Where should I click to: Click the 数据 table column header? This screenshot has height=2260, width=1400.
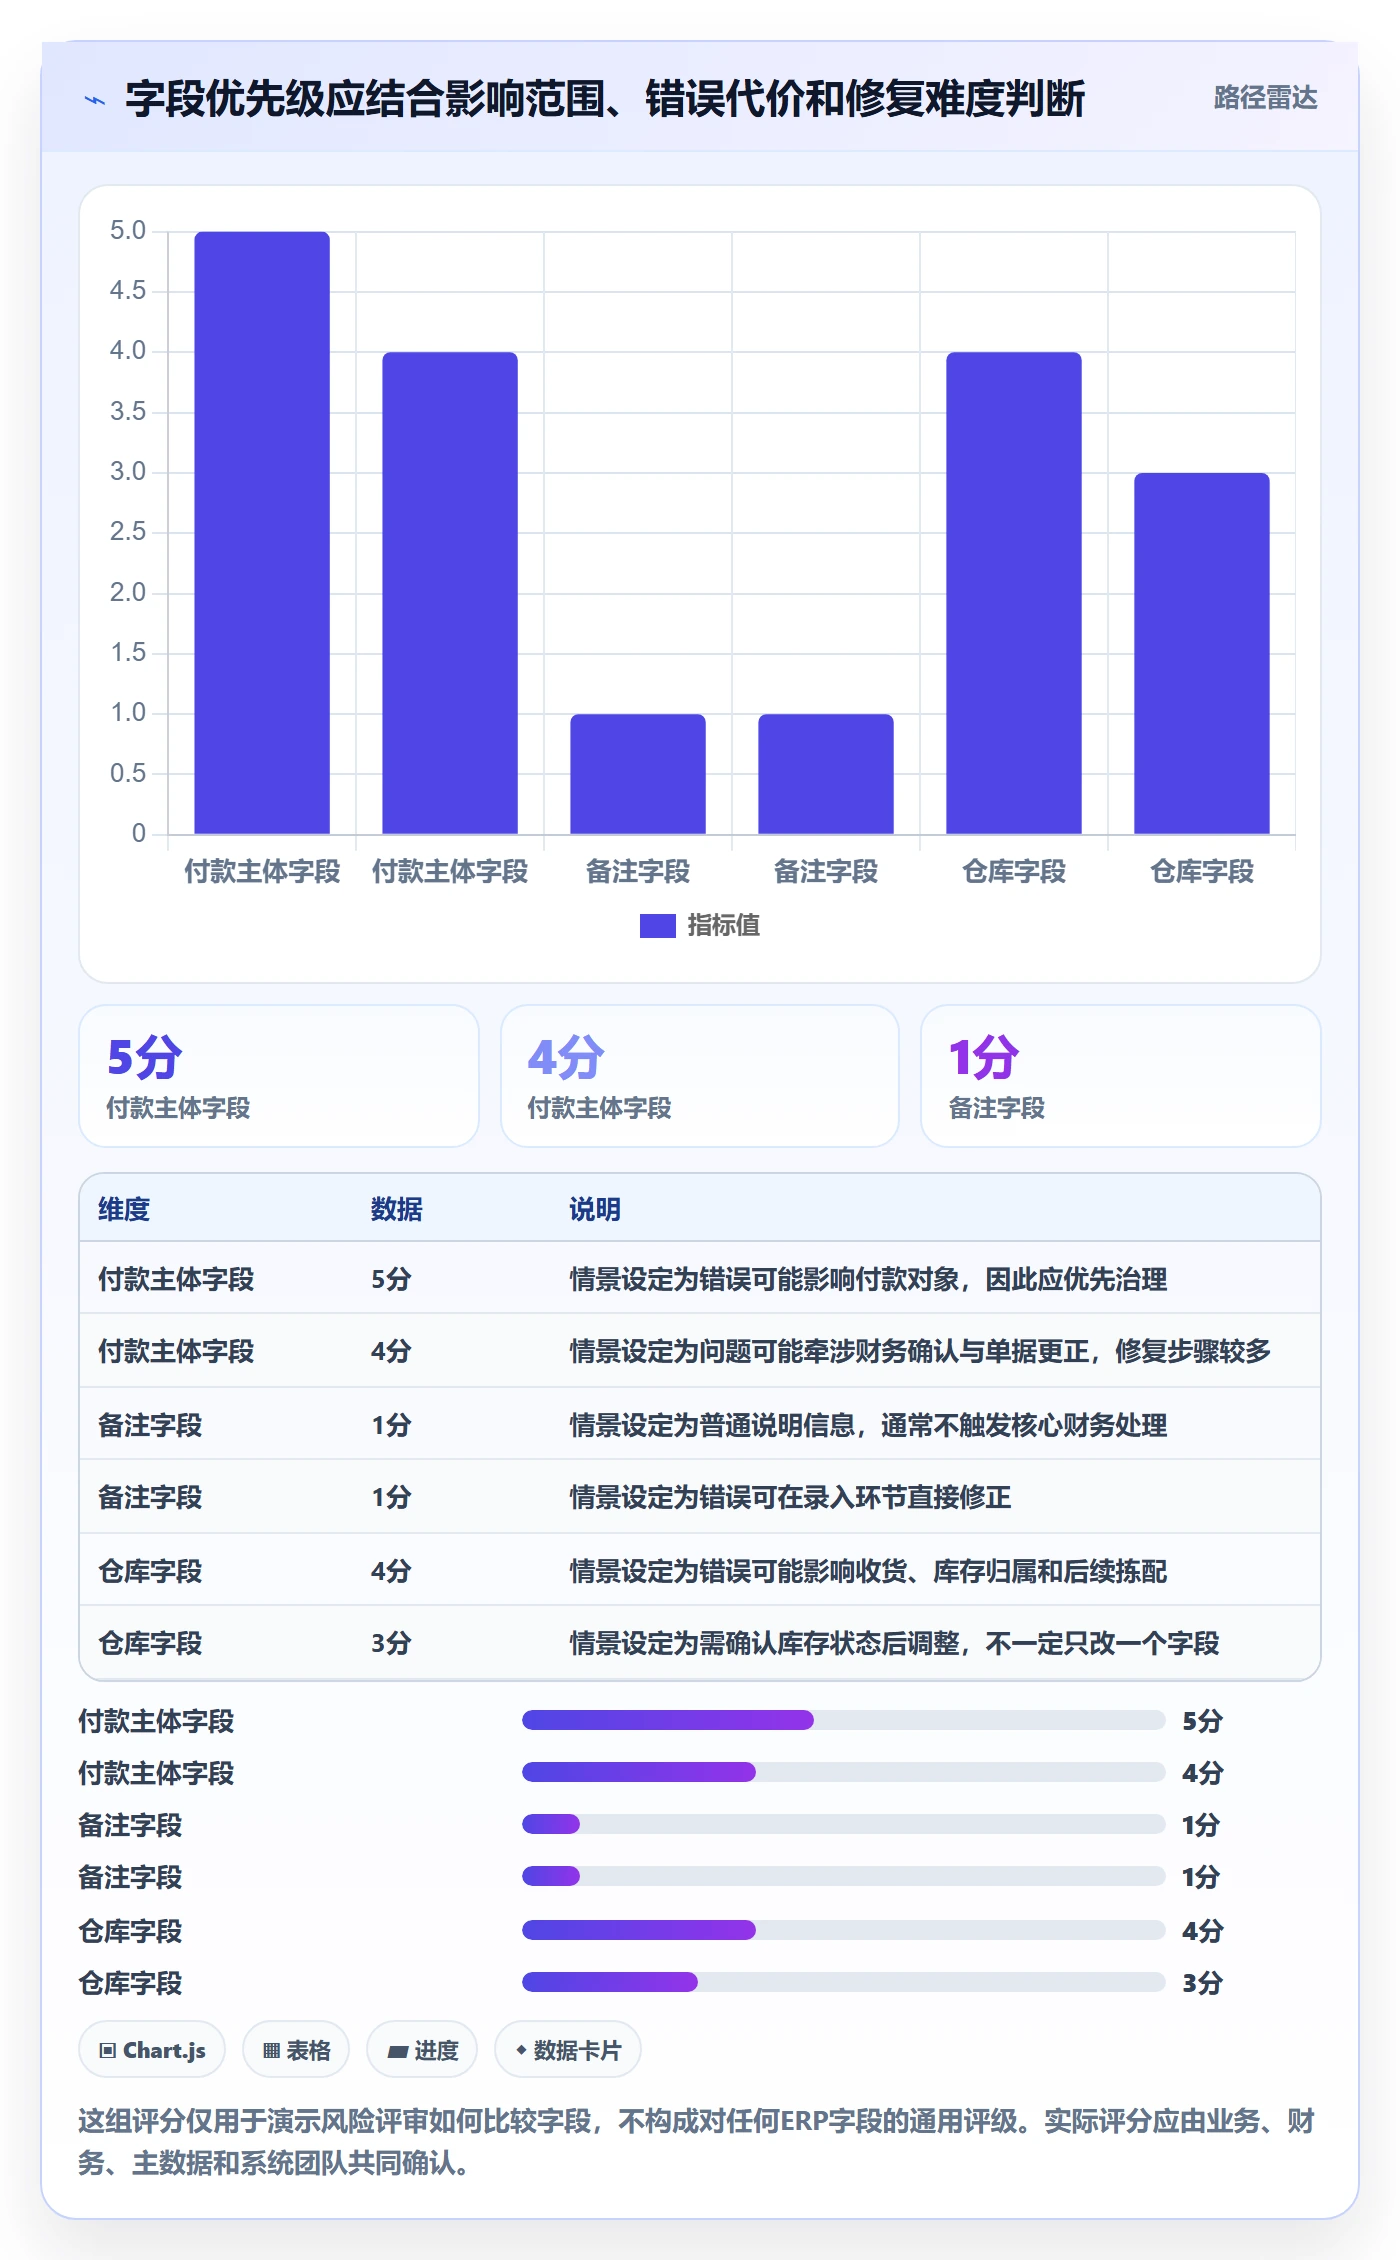pyautogui.click(x=397, y=1209)
